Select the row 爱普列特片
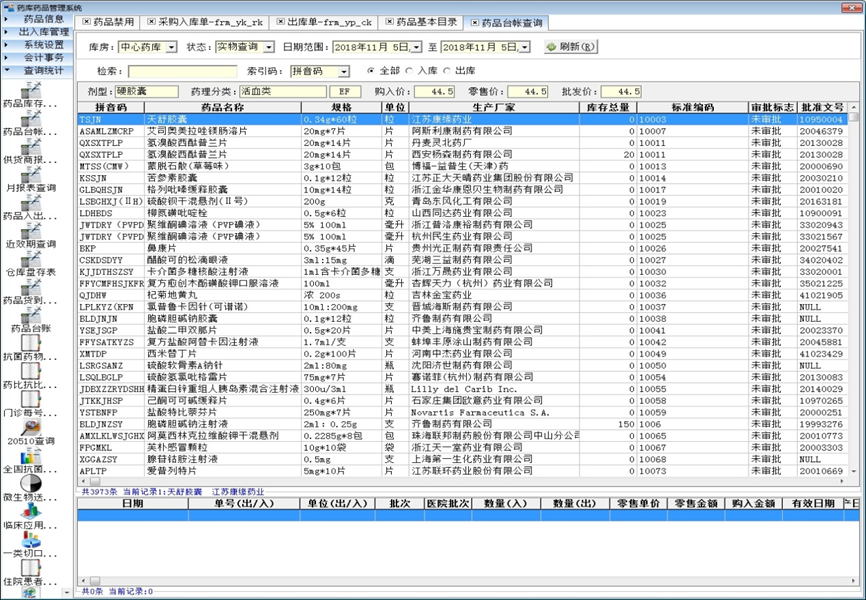This screenshot has height=600, width=866. 463,471
